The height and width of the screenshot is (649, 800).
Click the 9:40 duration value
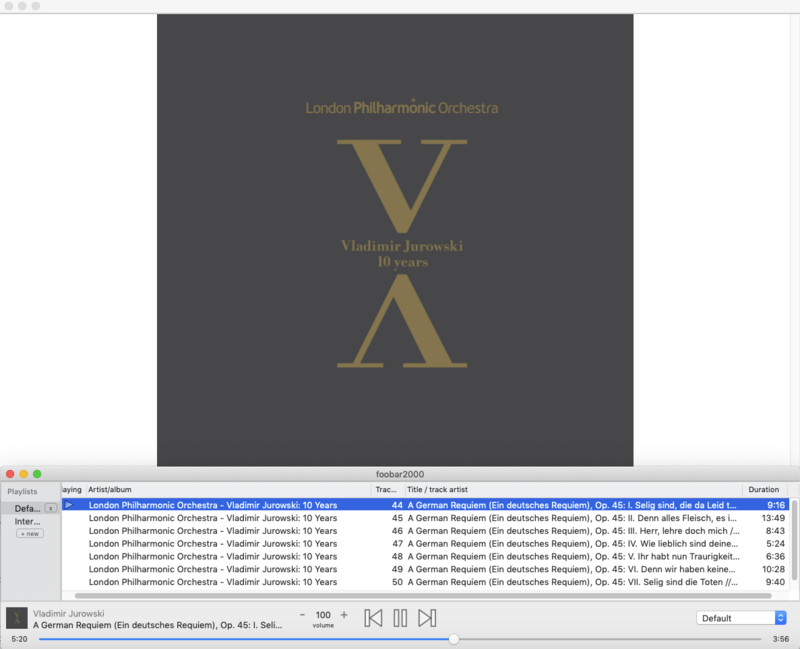click(775, 582)
